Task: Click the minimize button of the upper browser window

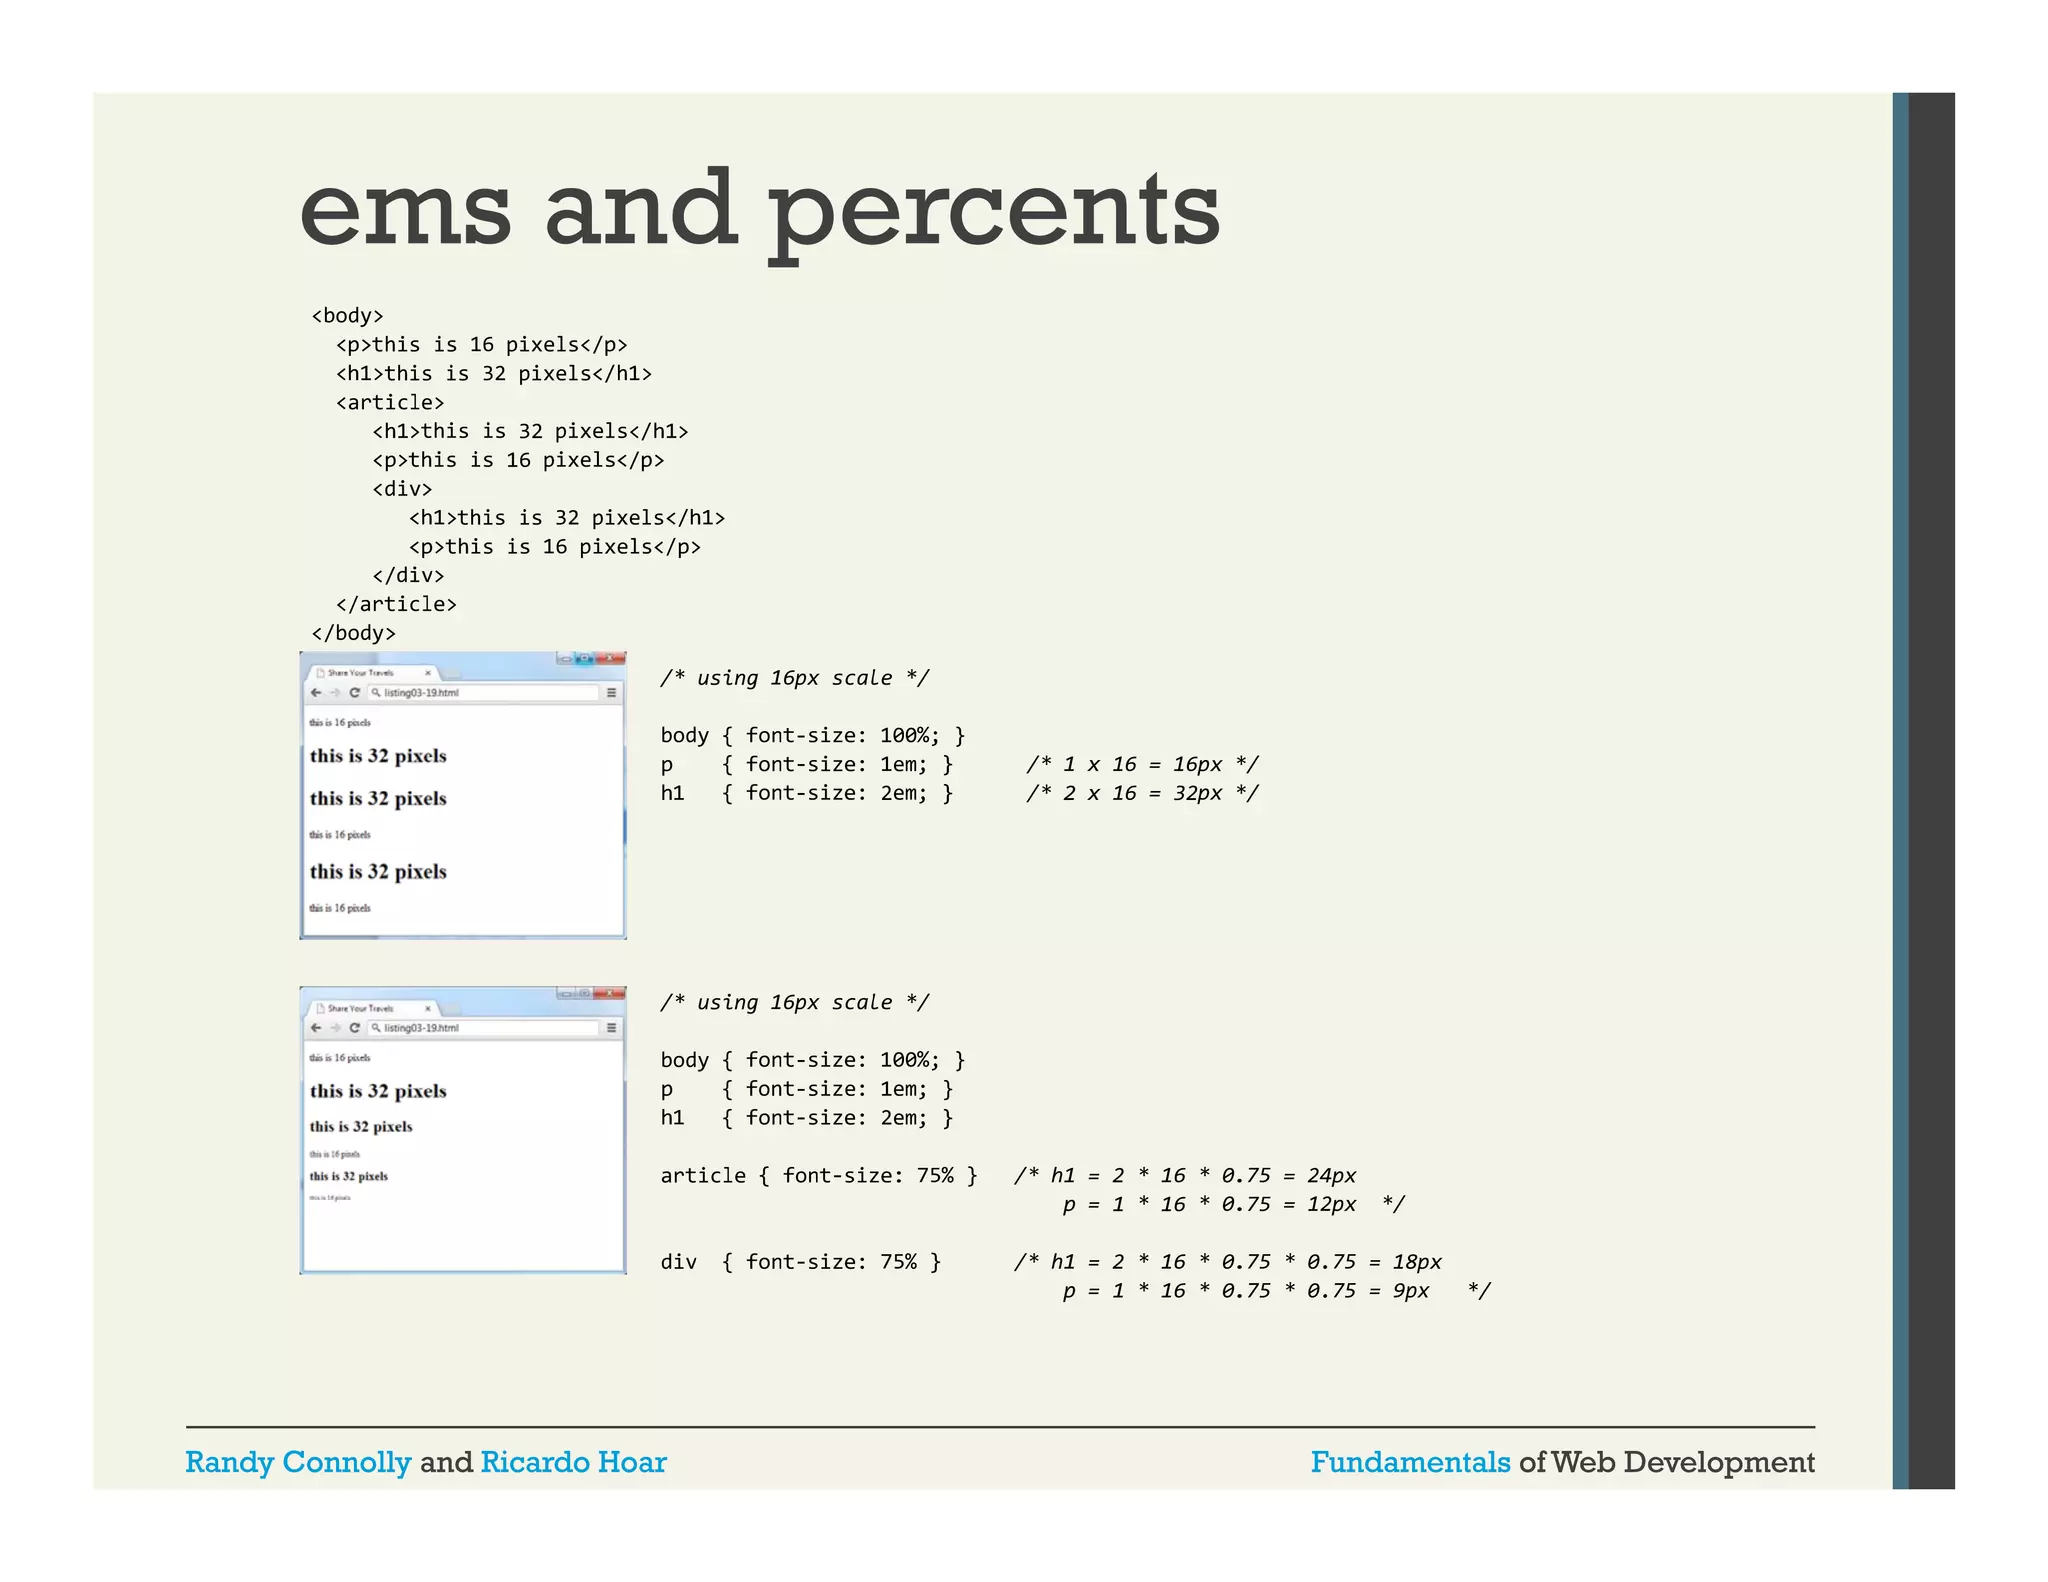Action: [x=566, y=658]
